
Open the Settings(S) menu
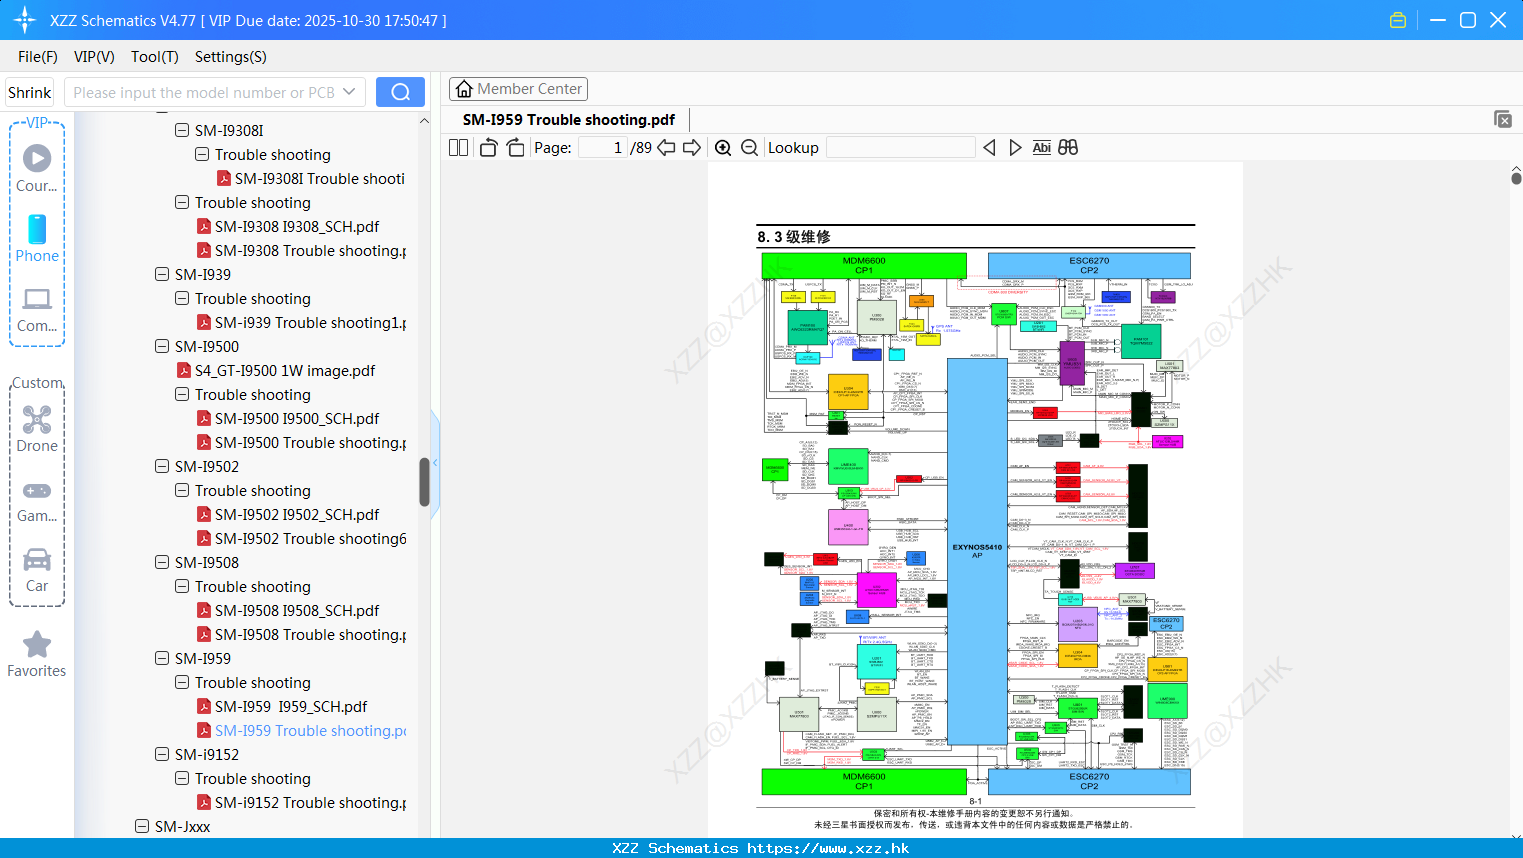point(231,57)
